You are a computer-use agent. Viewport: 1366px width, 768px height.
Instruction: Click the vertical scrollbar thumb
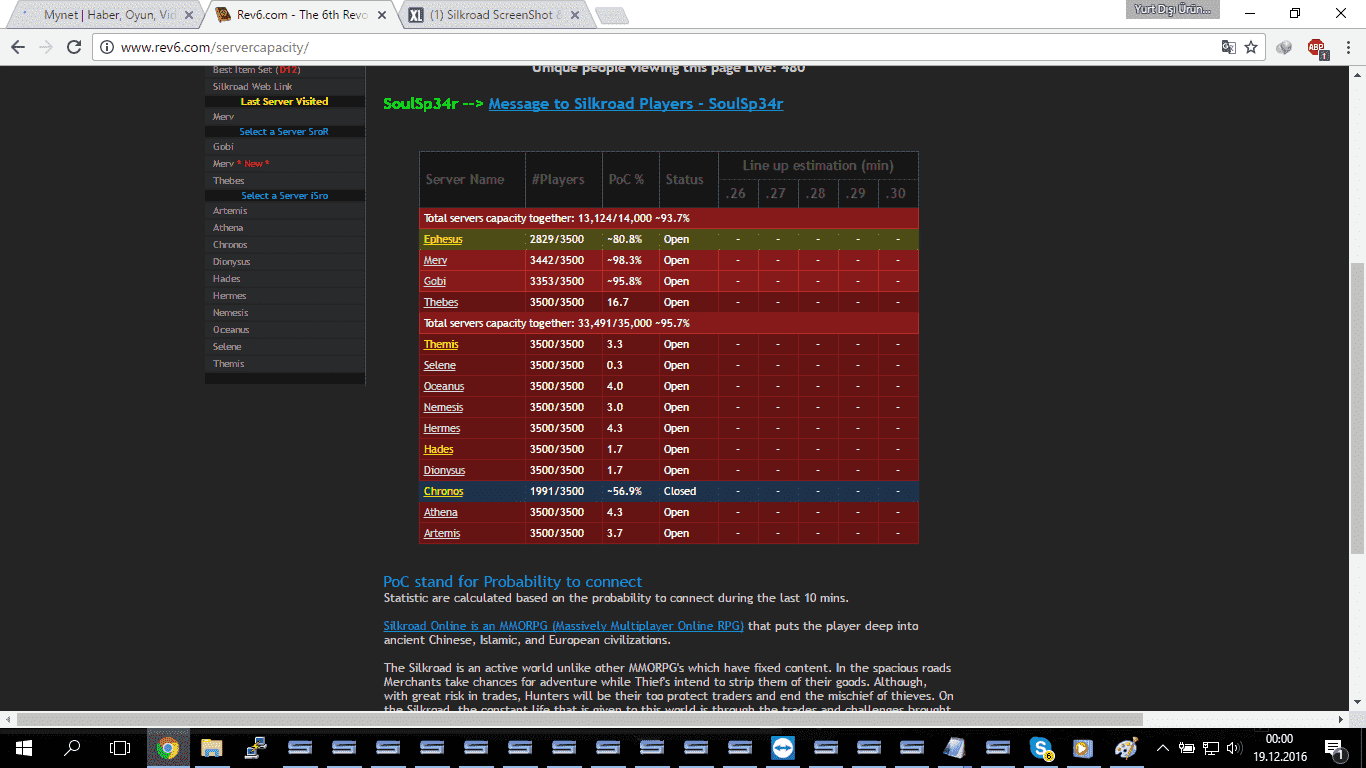click(1357, 408)
